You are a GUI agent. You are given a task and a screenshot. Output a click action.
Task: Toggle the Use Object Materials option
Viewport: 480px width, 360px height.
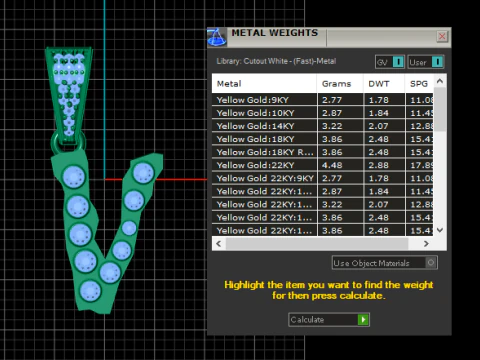[x=385, y=263]
